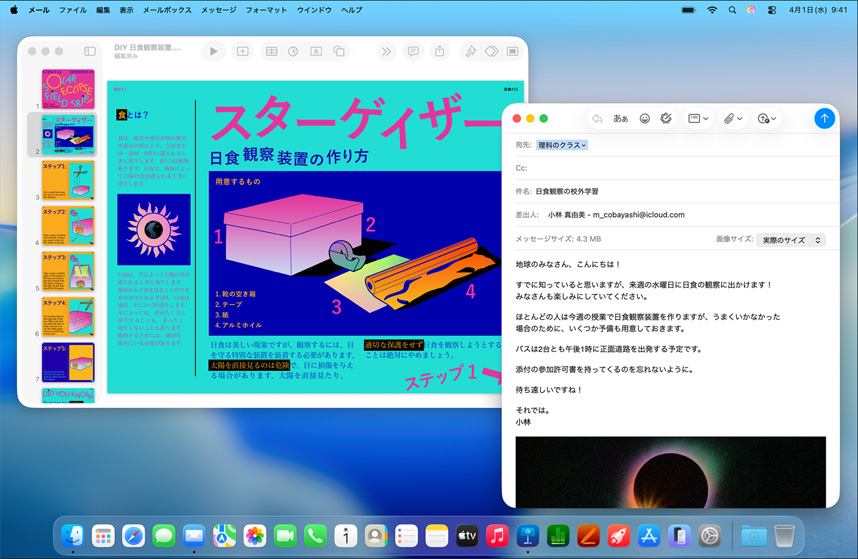Toggle the Animate inspector panel
This screenshot has height=559, width=858.
(491, 51)
